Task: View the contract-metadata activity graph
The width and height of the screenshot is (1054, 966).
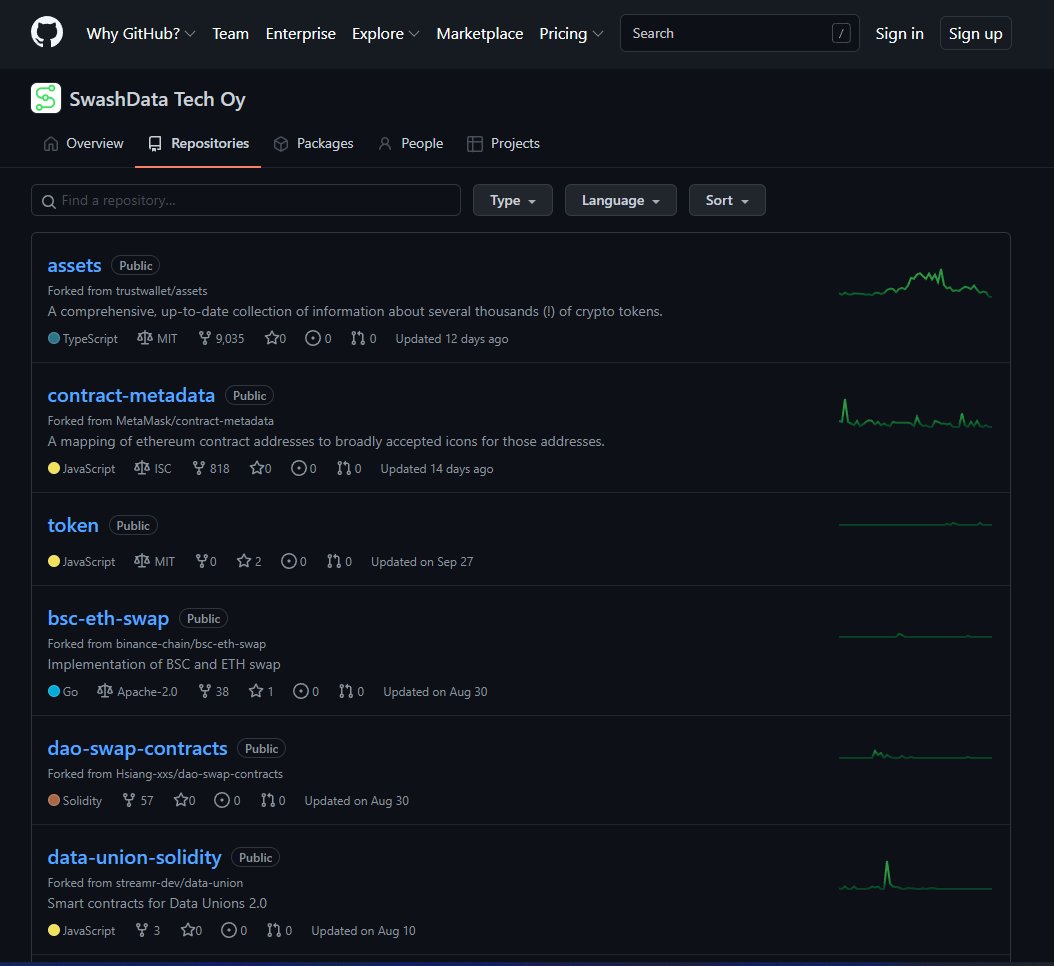Action: point(915,413)
